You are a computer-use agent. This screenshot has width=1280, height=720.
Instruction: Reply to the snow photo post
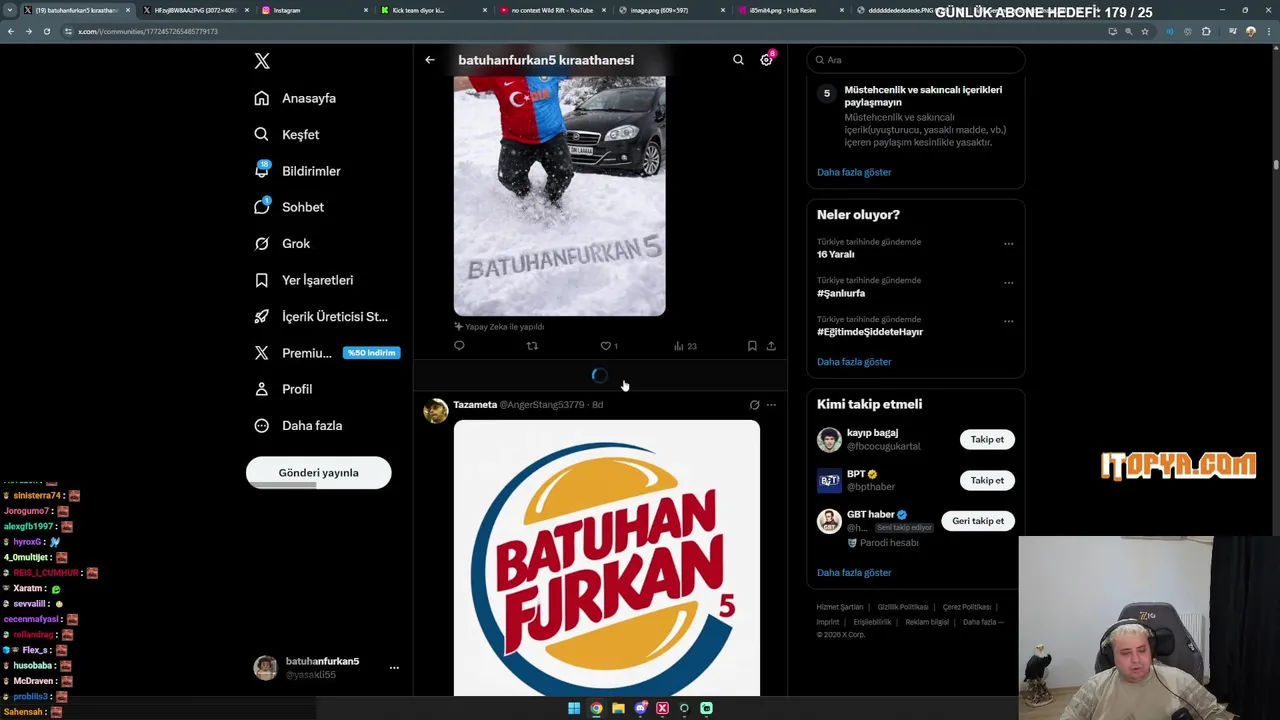coord(459,346)
